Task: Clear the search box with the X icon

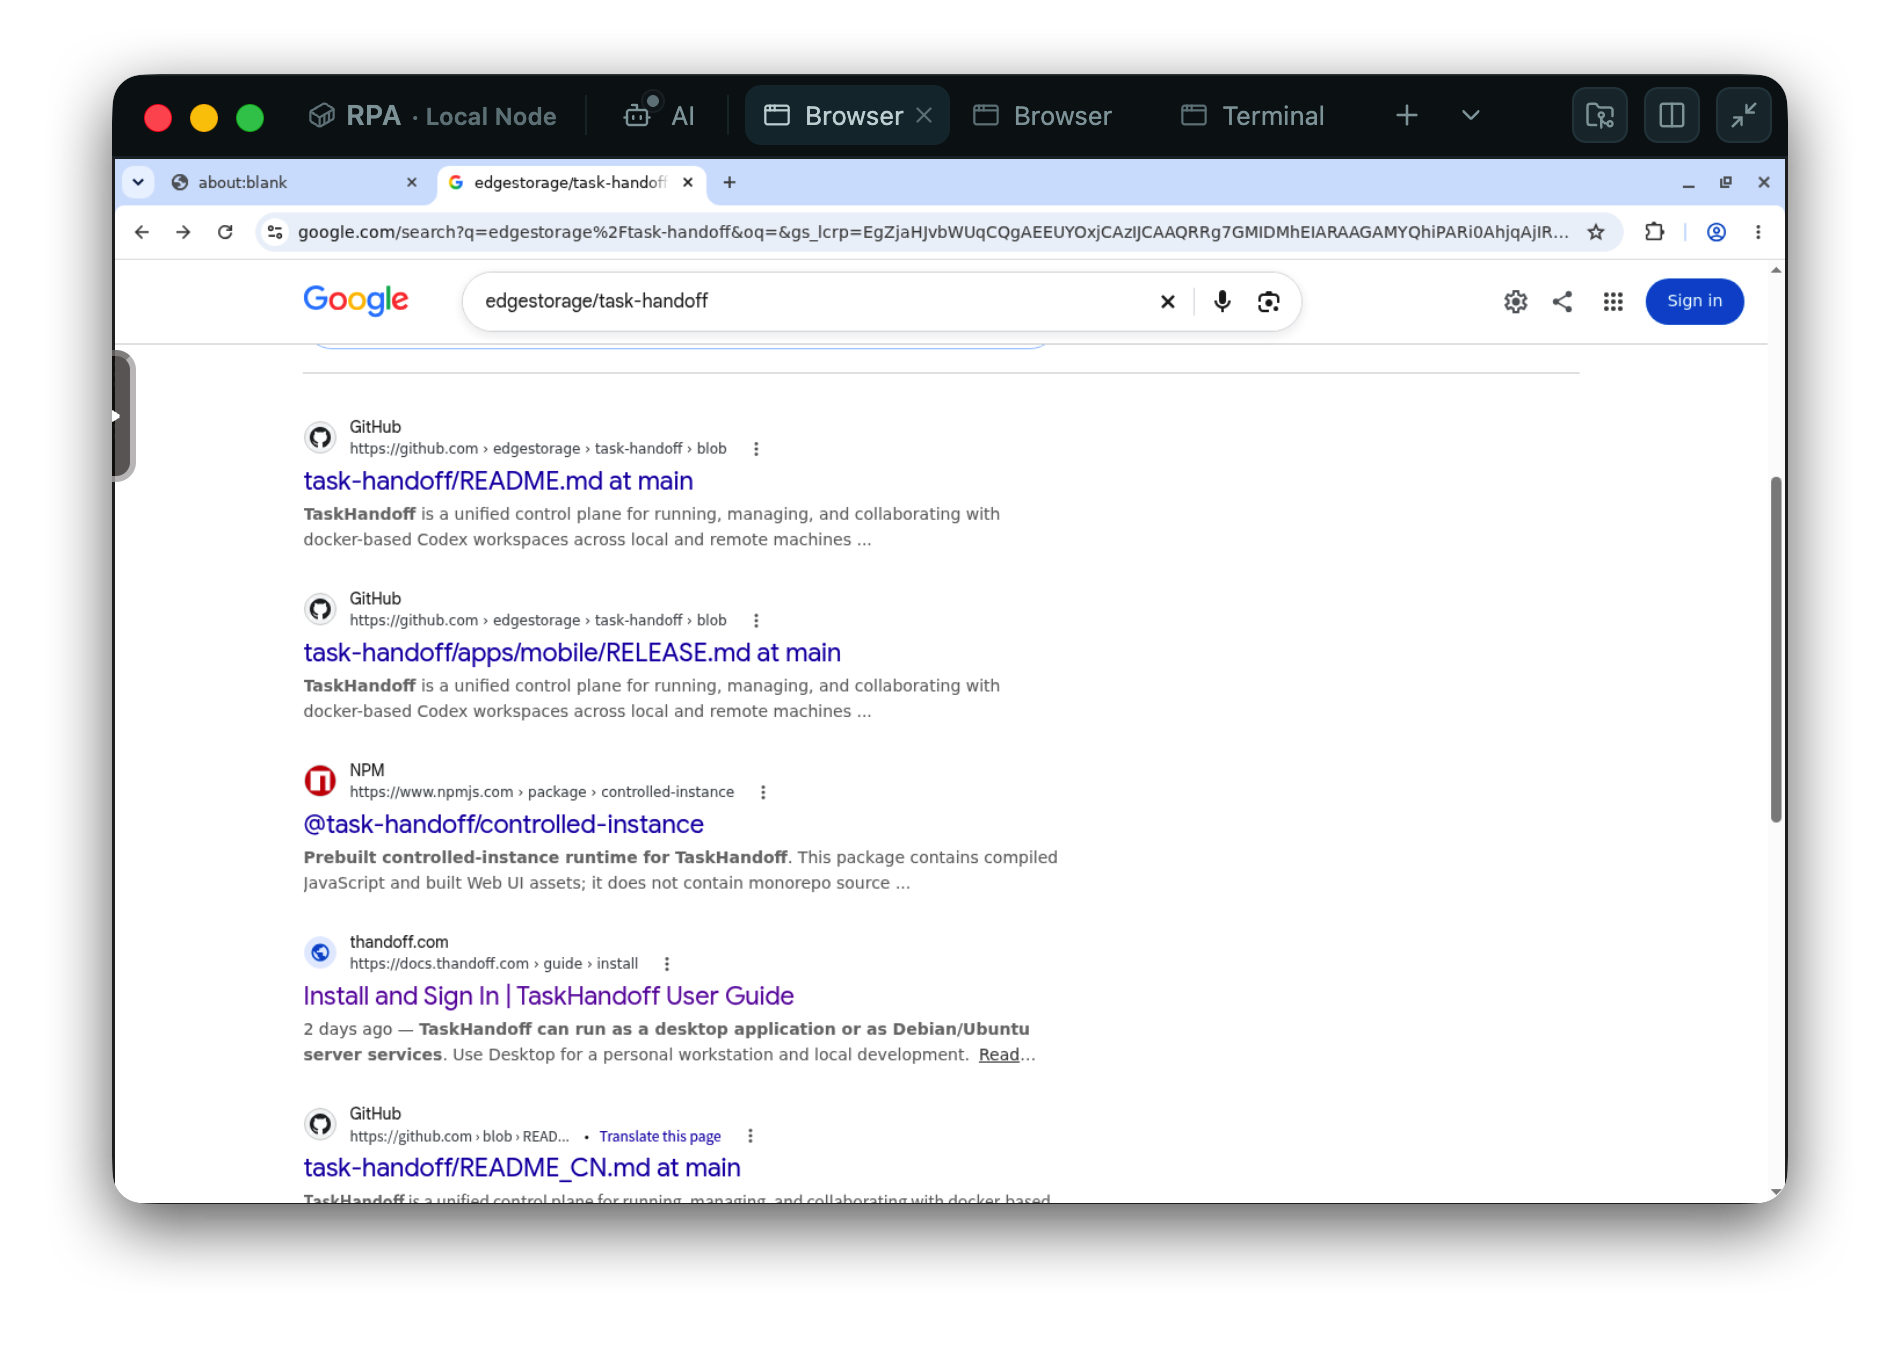Action: point(1167,301)
